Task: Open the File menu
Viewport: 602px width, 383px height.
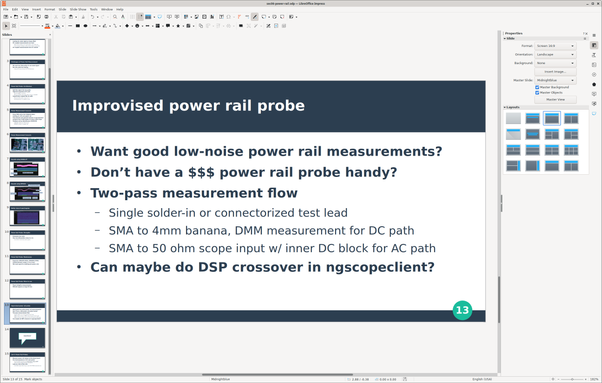Action: (6, 9)
